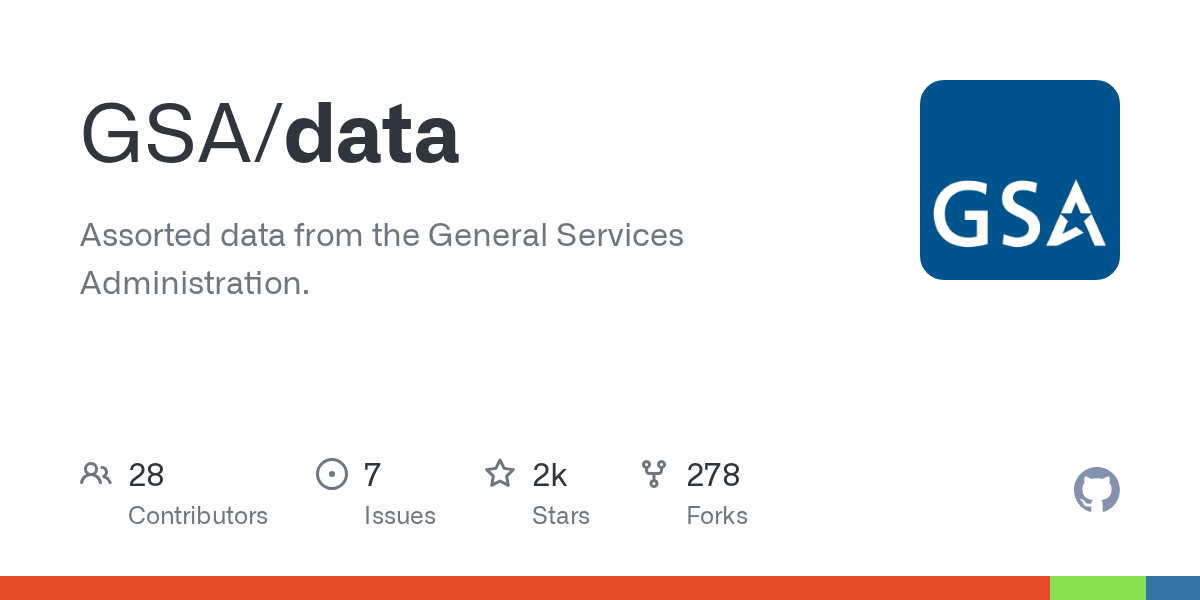Click the blue language bar segment

(1173, 588)
